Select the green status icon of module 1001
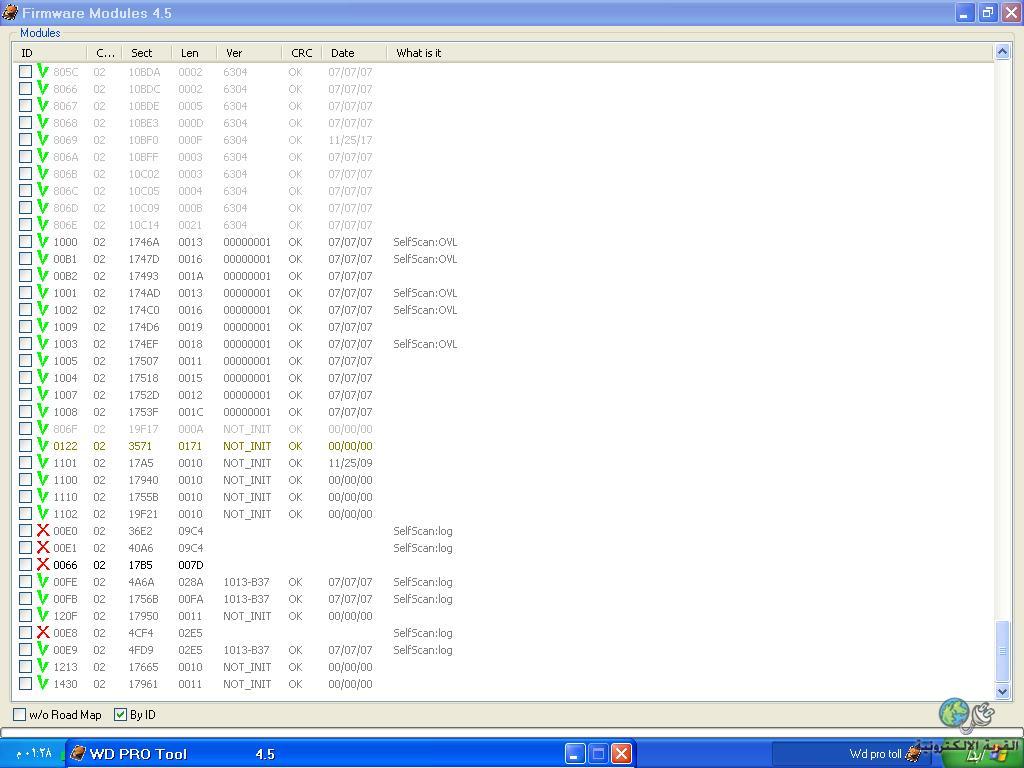 [43, 292]
